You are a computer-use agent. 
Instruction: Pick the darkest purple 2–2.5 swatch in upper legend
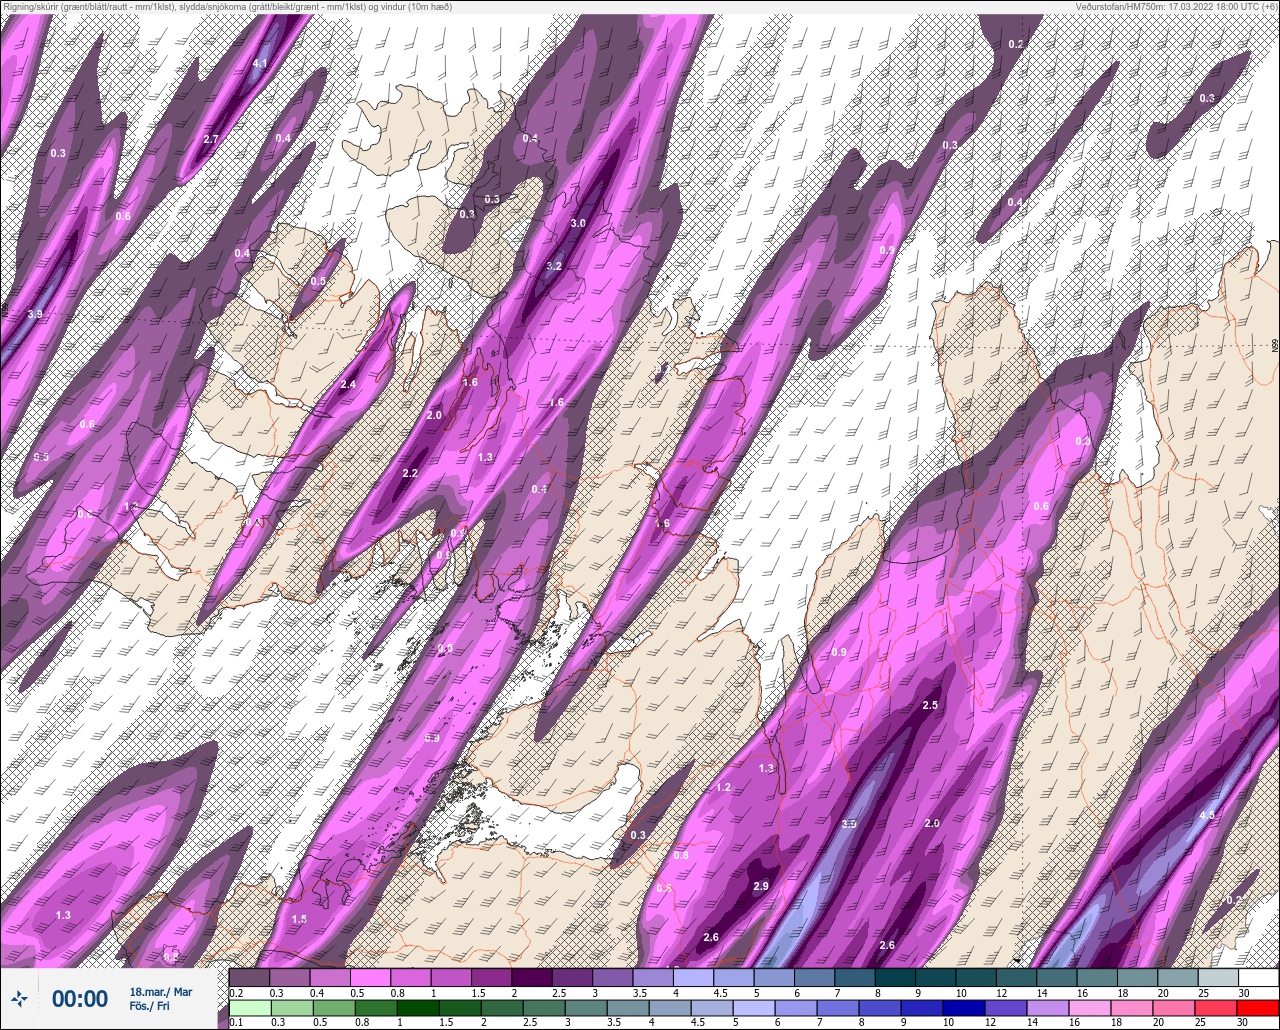[x=531, y=977]
